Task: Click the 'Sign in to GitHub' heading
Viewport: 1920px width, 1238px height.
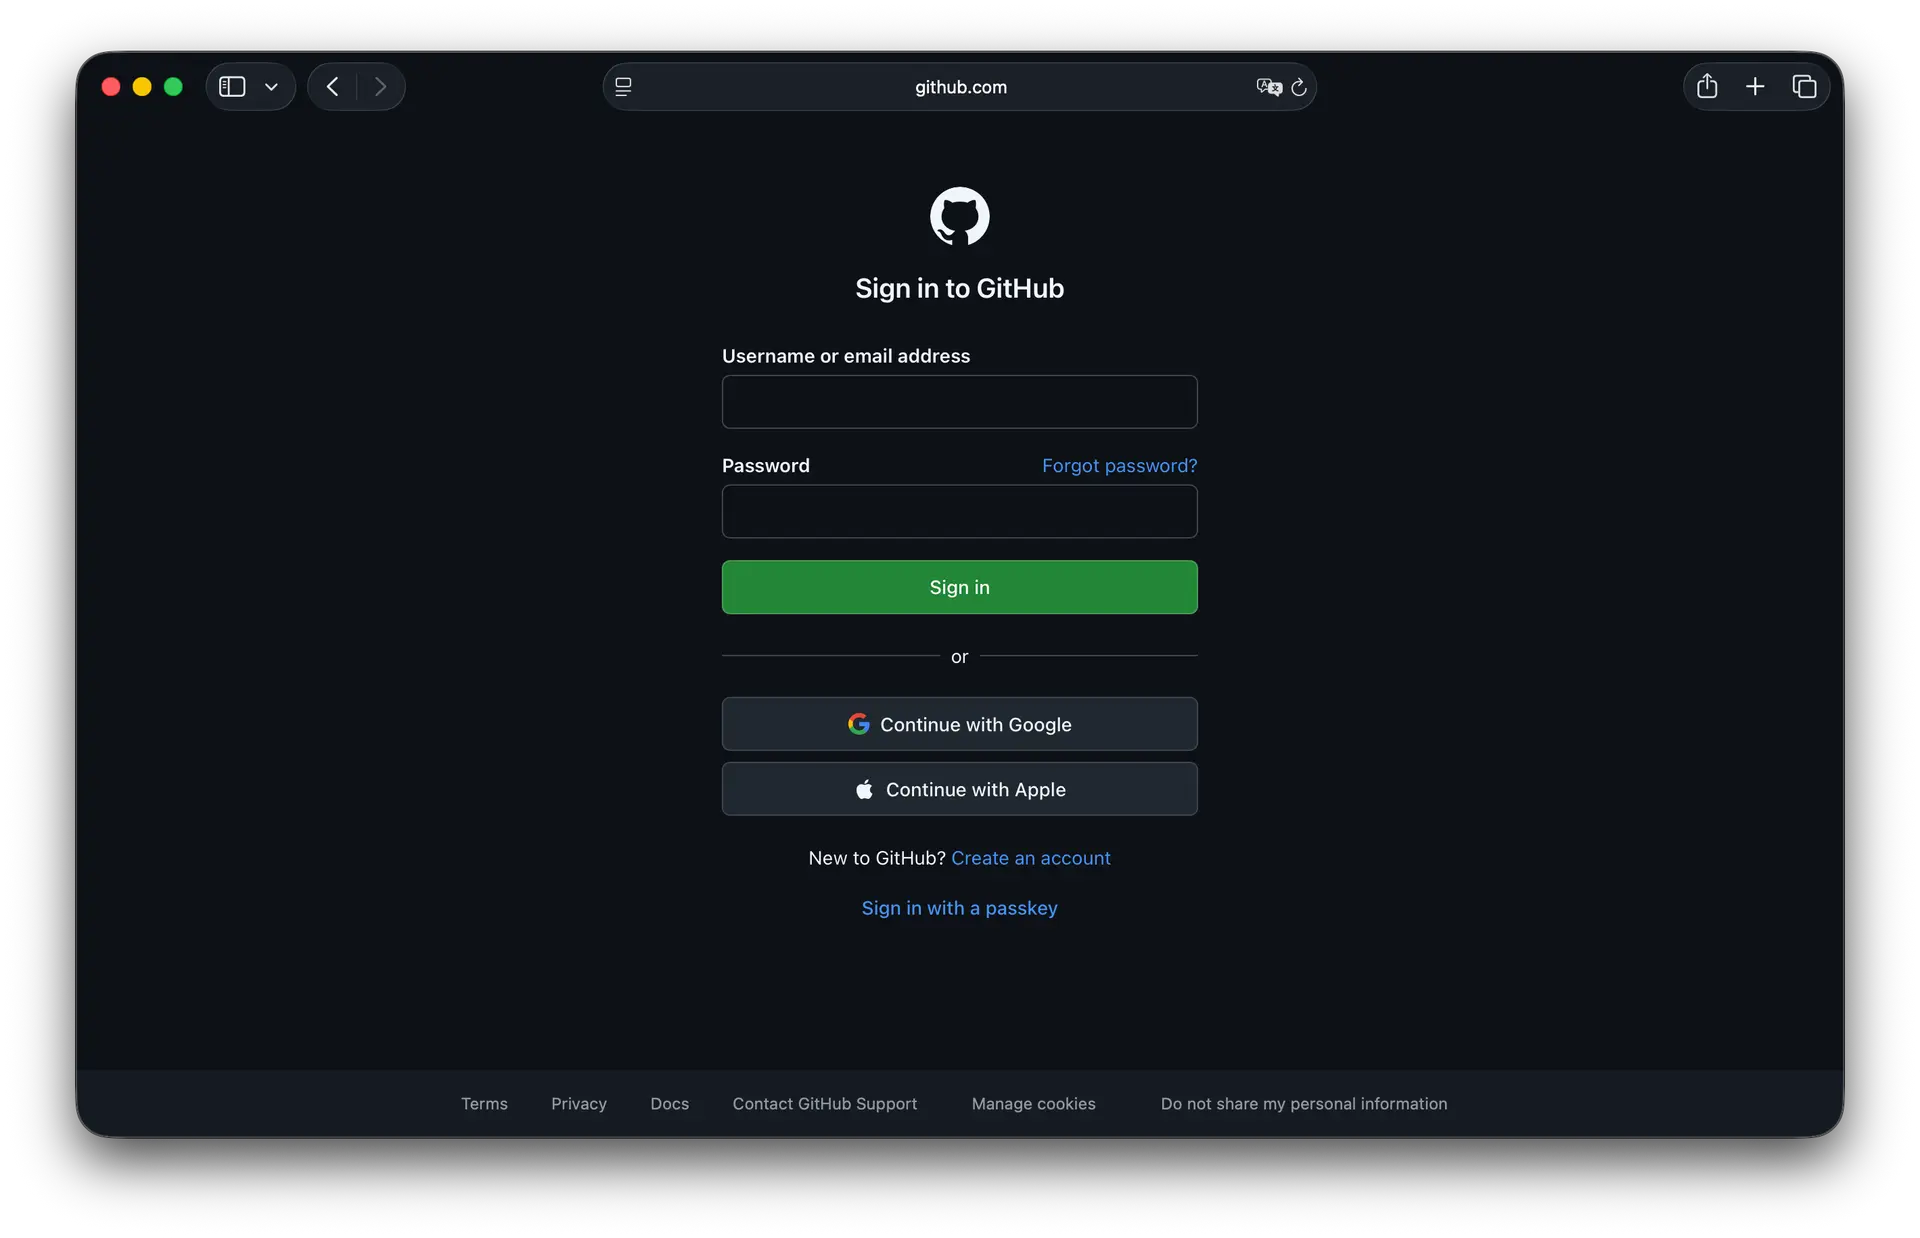Action: click(960, 288)
